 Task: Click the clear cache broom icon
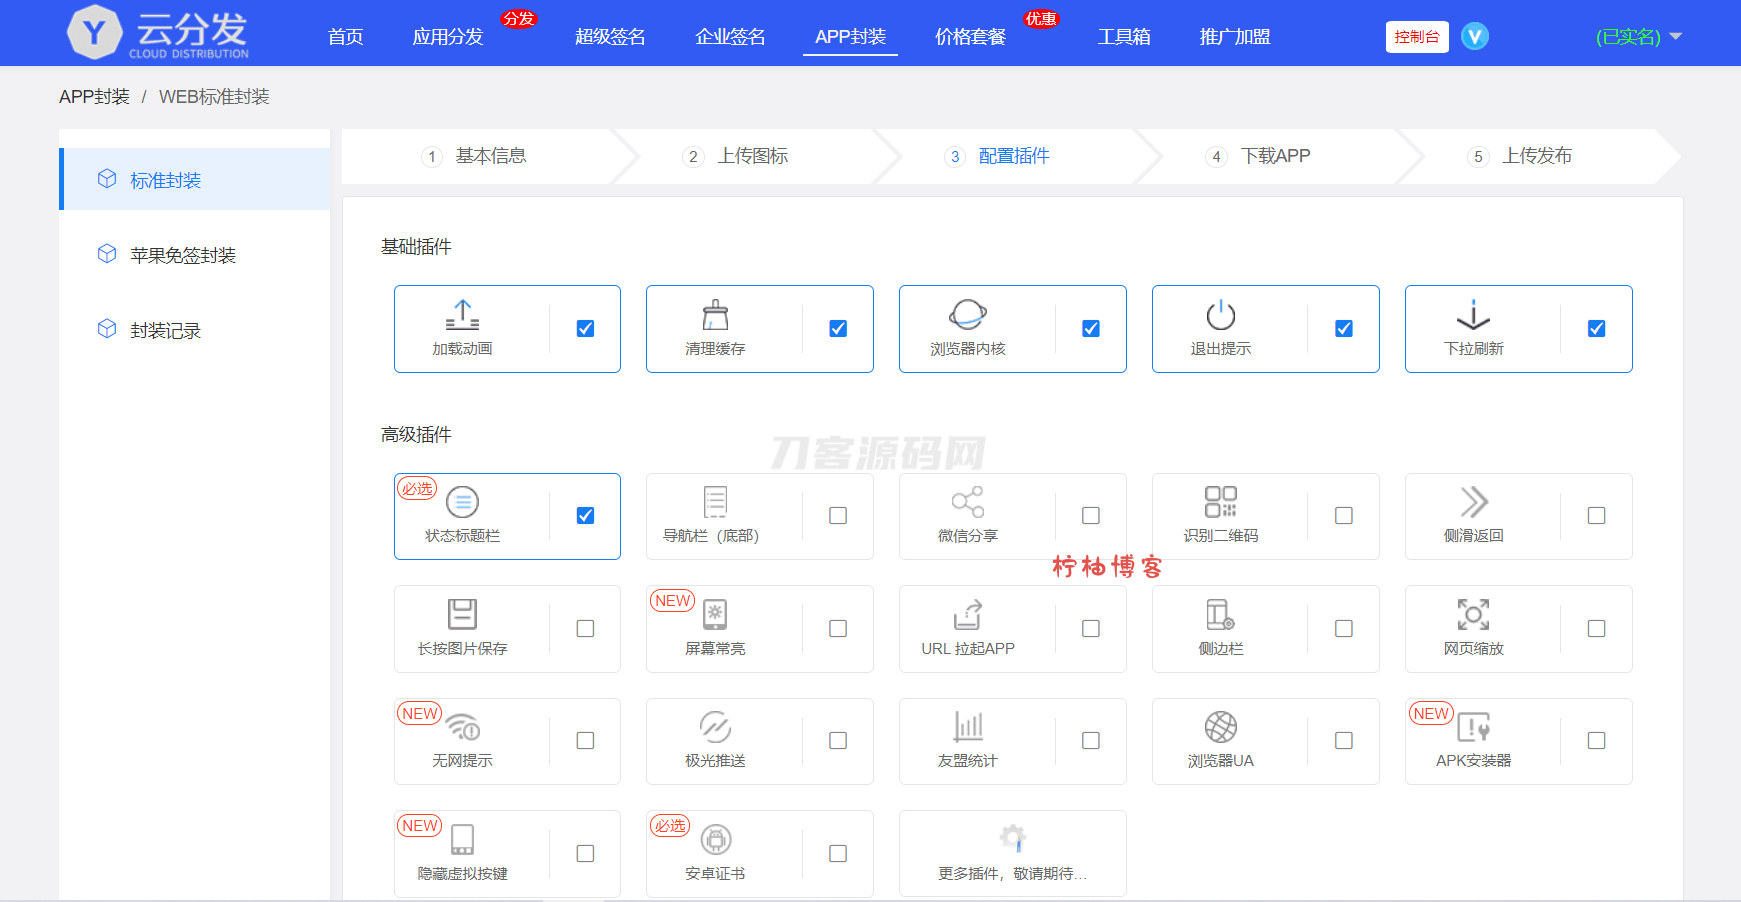tap(715, 315)
